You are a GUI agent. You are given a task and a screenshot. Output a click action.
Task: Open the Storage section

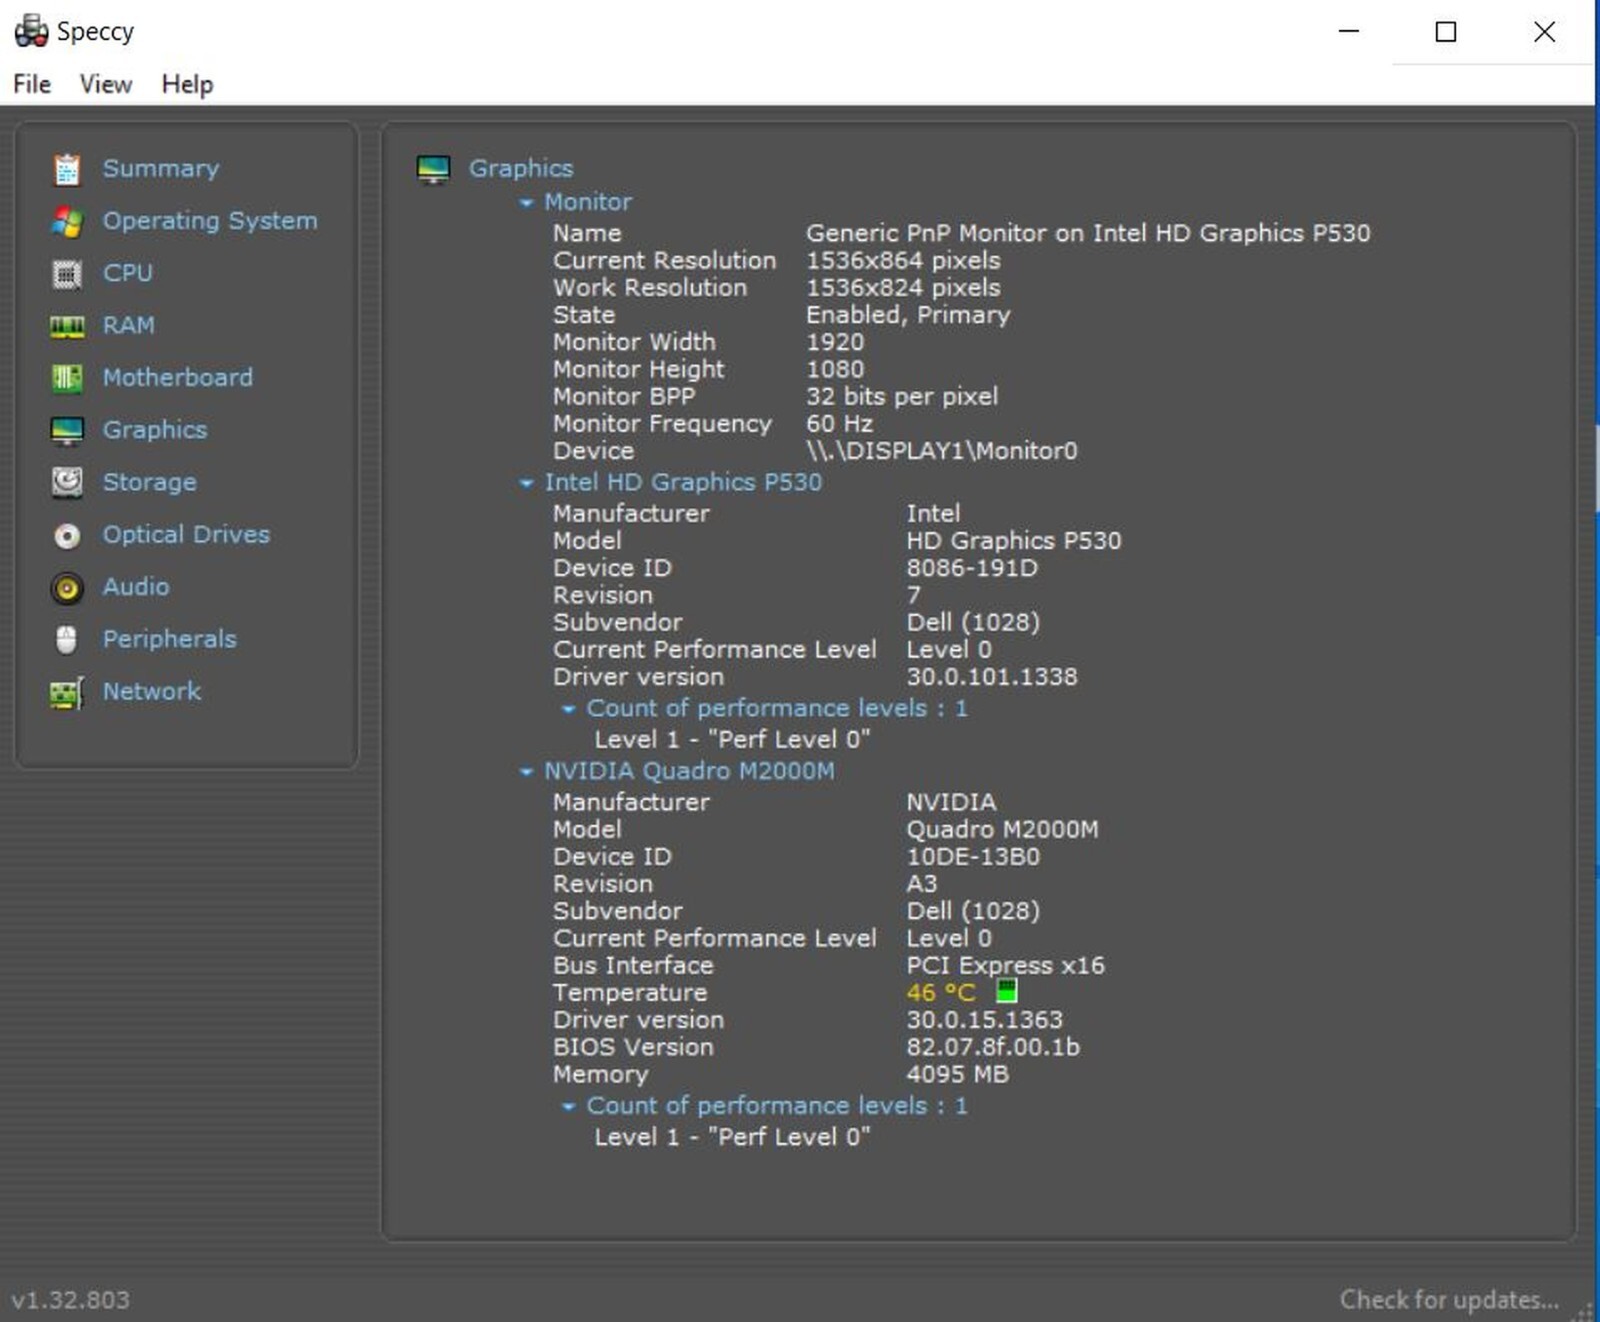pos(150,482)
